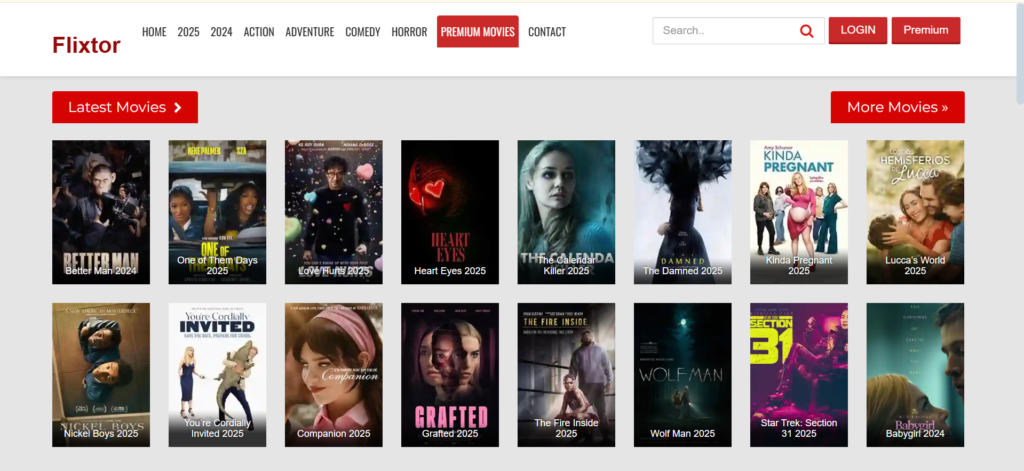Image resolution: width=1024 pixels, height=471 pixels.
Task: Open the Grafted 2025 poster
Action: (x=450, y=375)
